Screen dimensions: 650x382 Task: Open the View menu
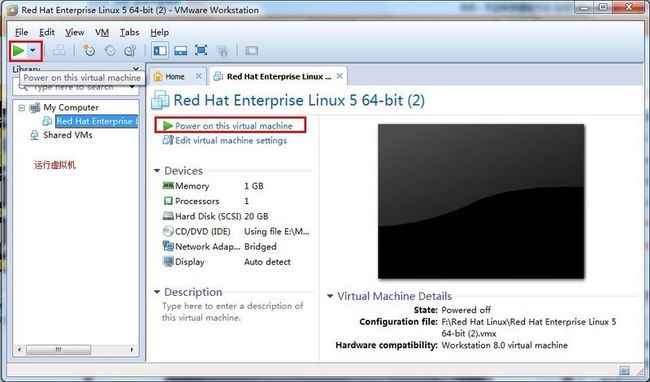(x=75, y=32)
